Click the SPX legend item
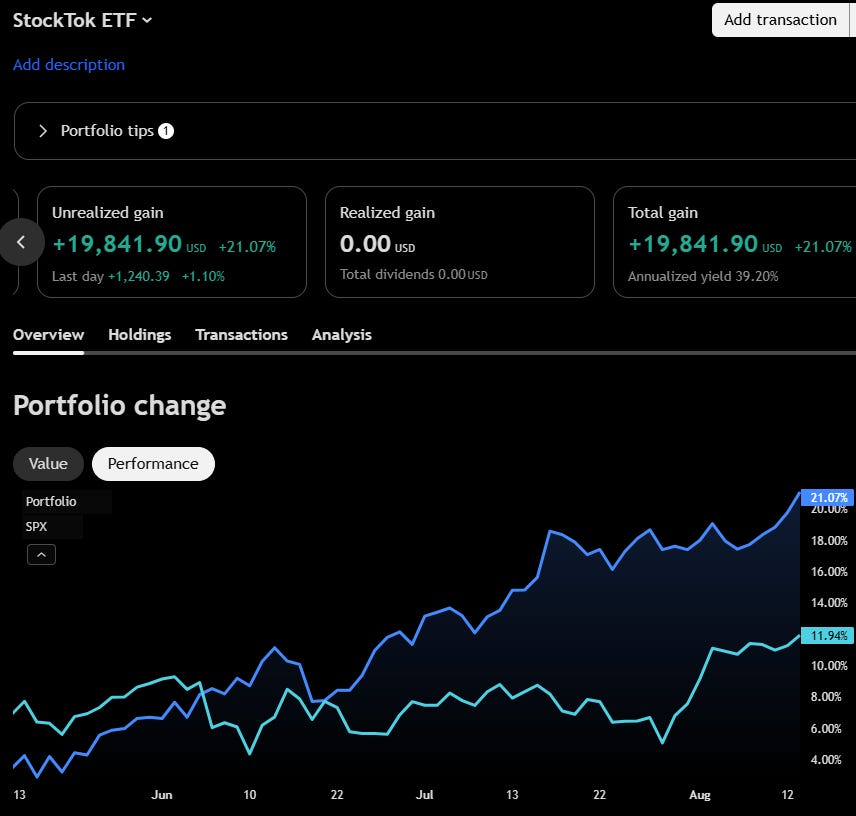This screenshot has height=816, width=856. tap(37, 527)
